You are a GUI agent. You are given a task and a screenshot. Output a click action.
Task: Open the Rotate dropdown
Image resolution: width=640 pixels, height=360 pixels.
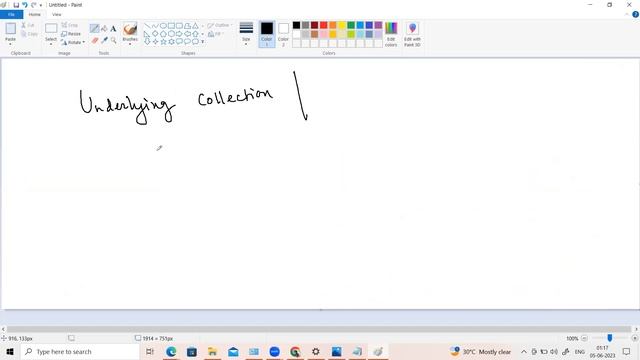[x=73, y=42]
